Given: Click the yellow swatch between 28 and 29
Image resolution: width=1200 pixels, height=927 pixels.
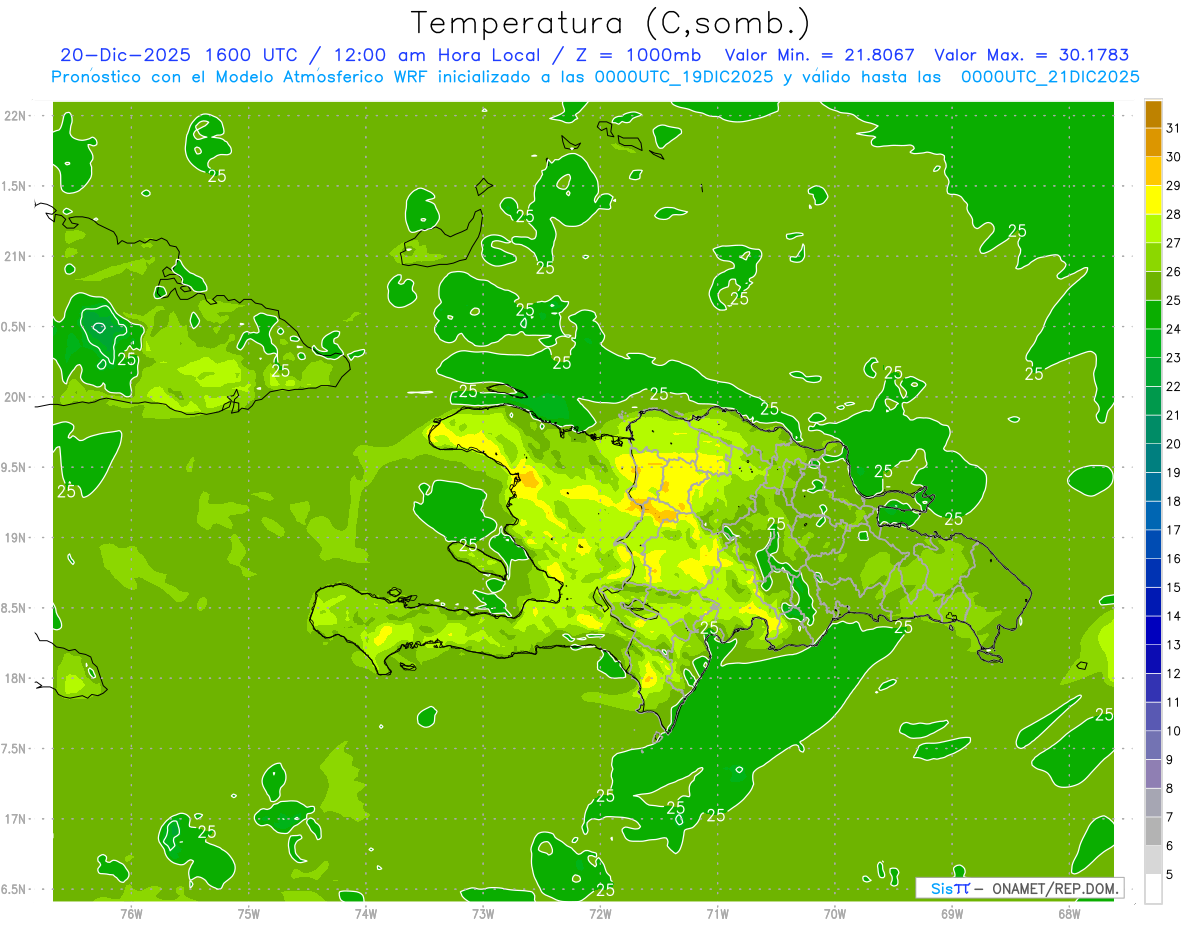Looking at the screenshot, I should tap(1153, 199).
